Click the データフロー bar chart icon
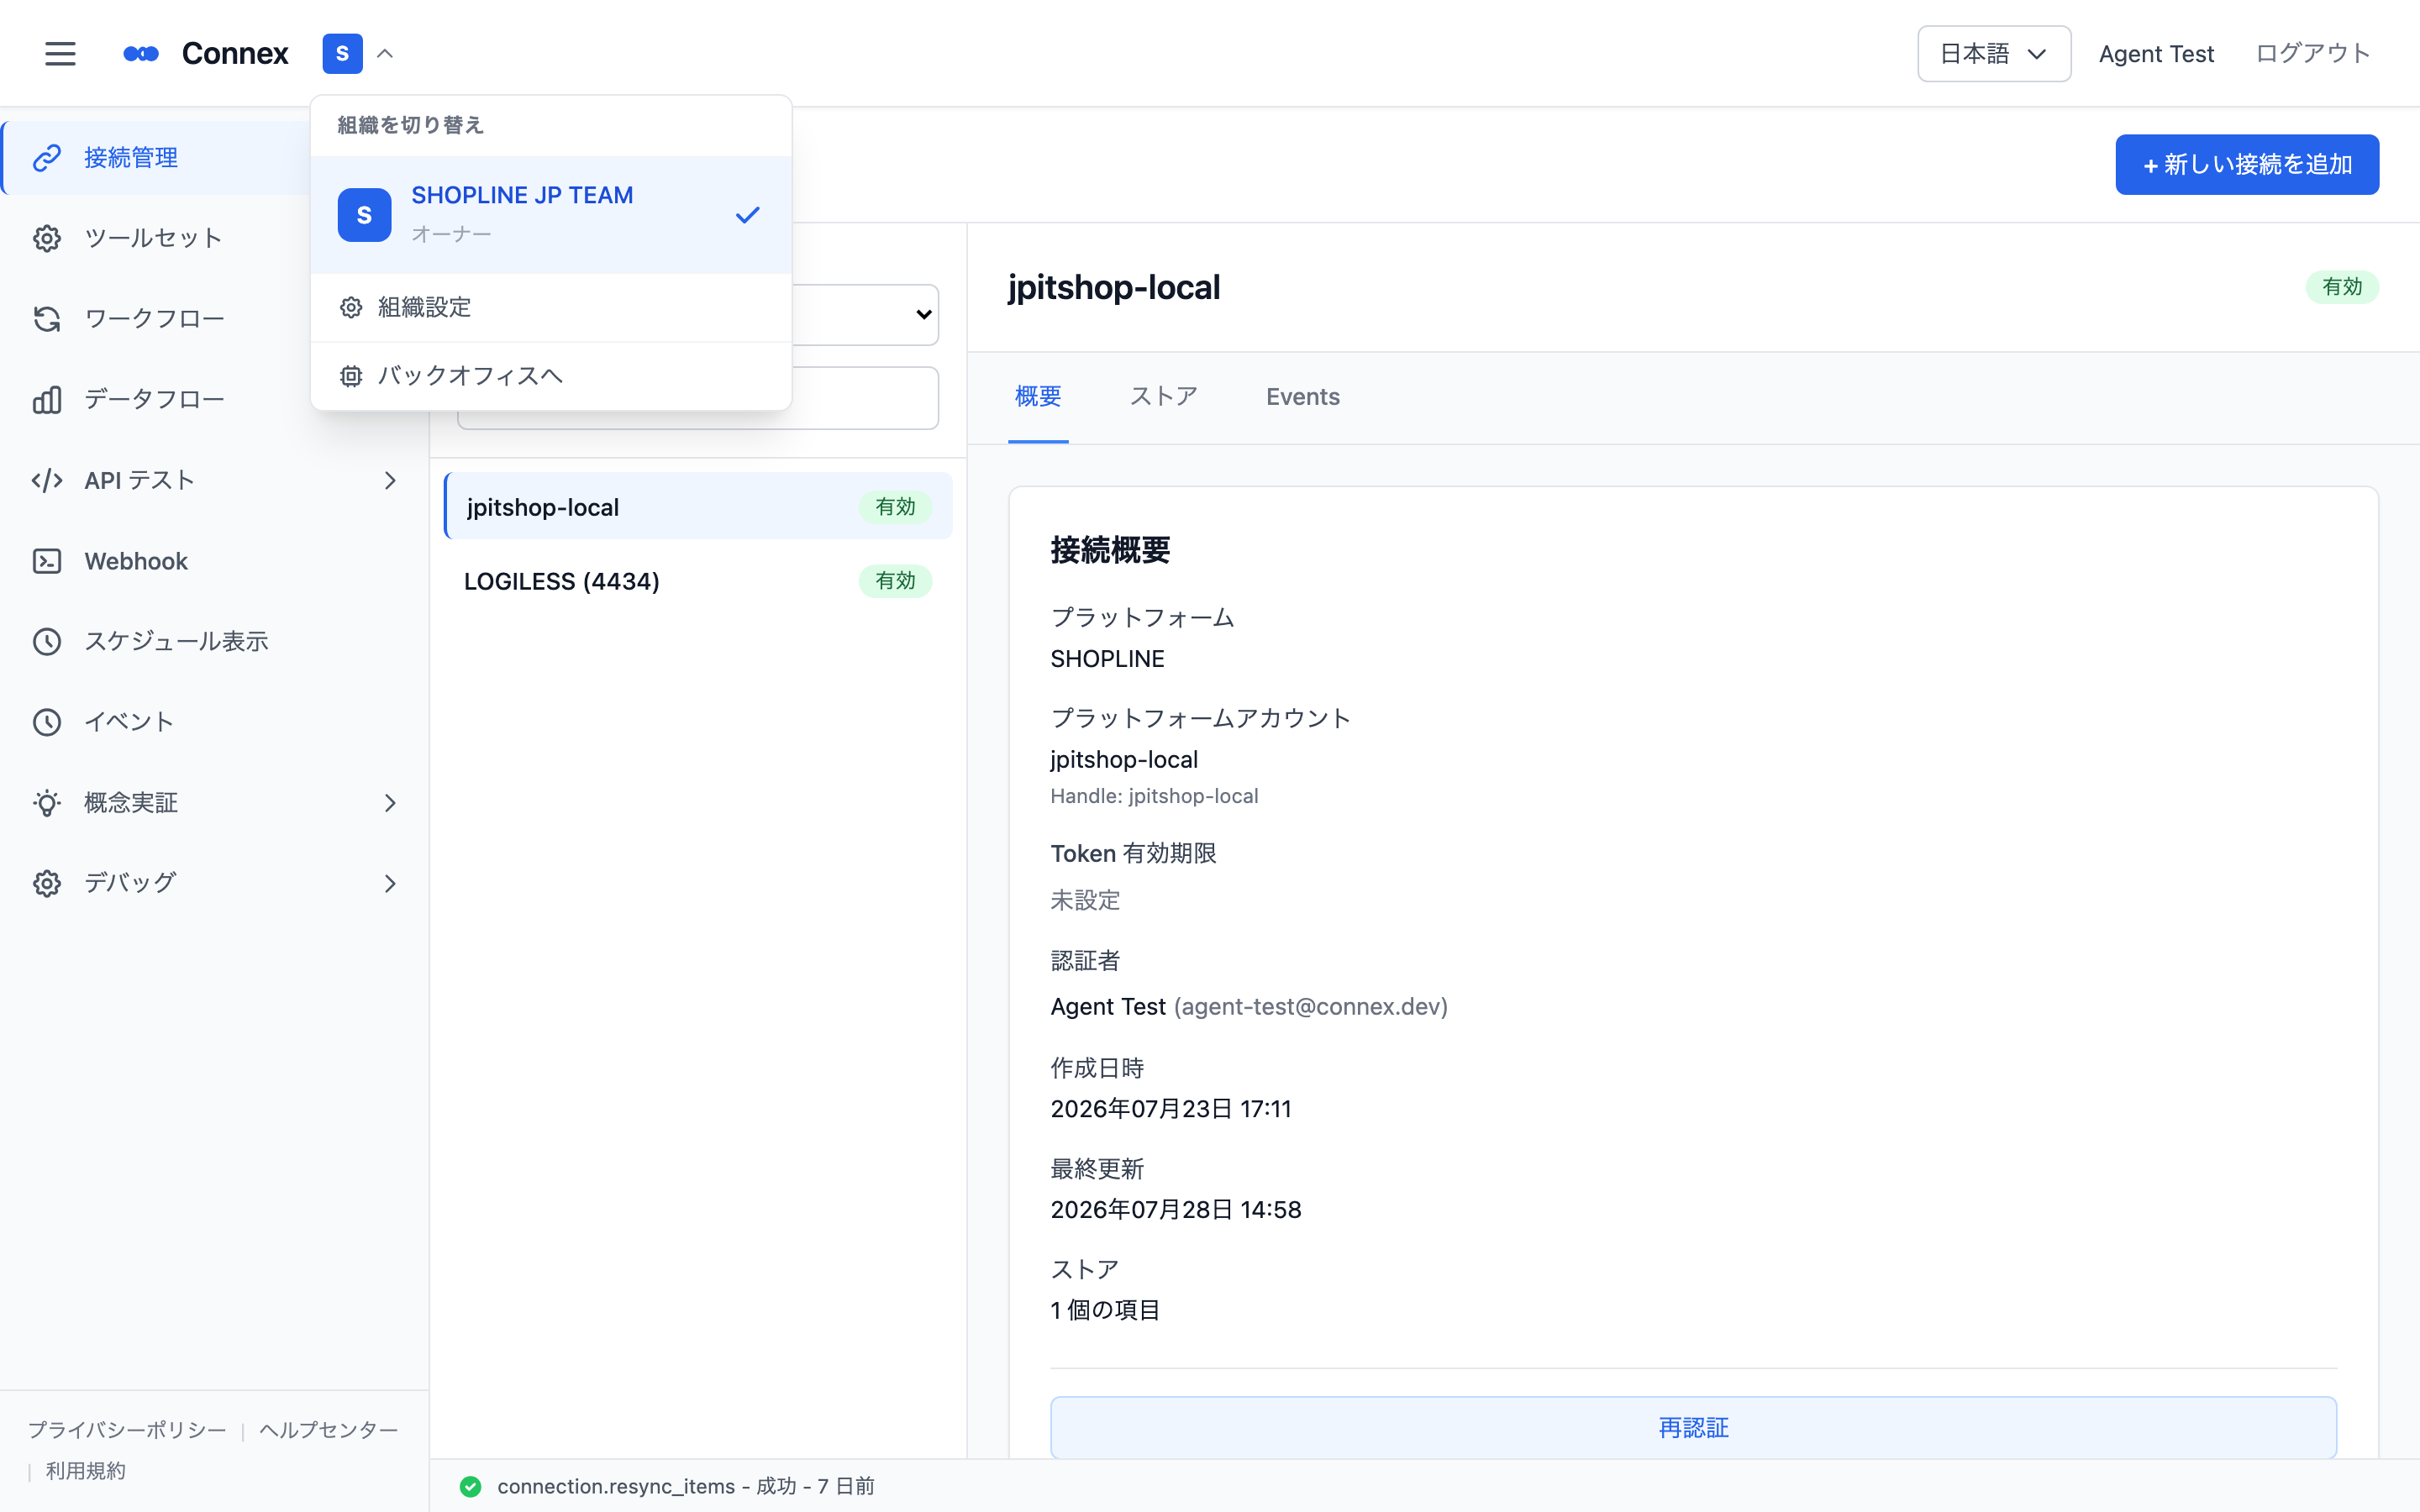The width and height of the screenshot is (2420, 1512). click(47, 400)
